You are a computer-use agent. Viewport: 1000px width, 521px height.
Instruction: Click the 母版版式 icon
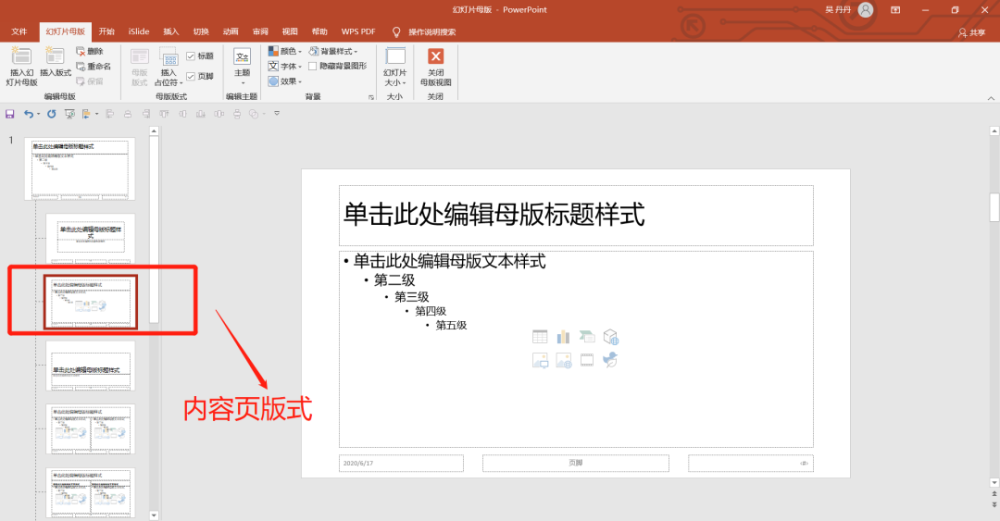pos(140,66)
